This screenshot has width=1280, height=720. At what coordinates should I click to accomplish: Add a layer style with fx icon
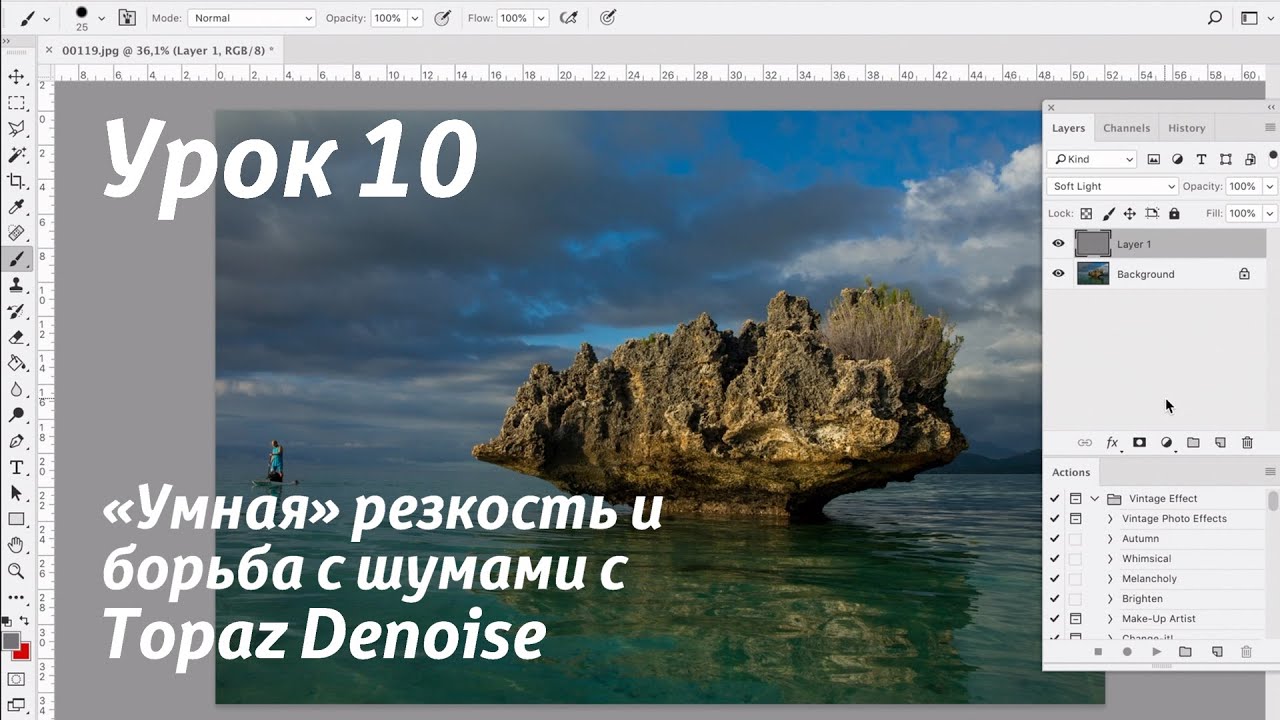coord(1112,442)
